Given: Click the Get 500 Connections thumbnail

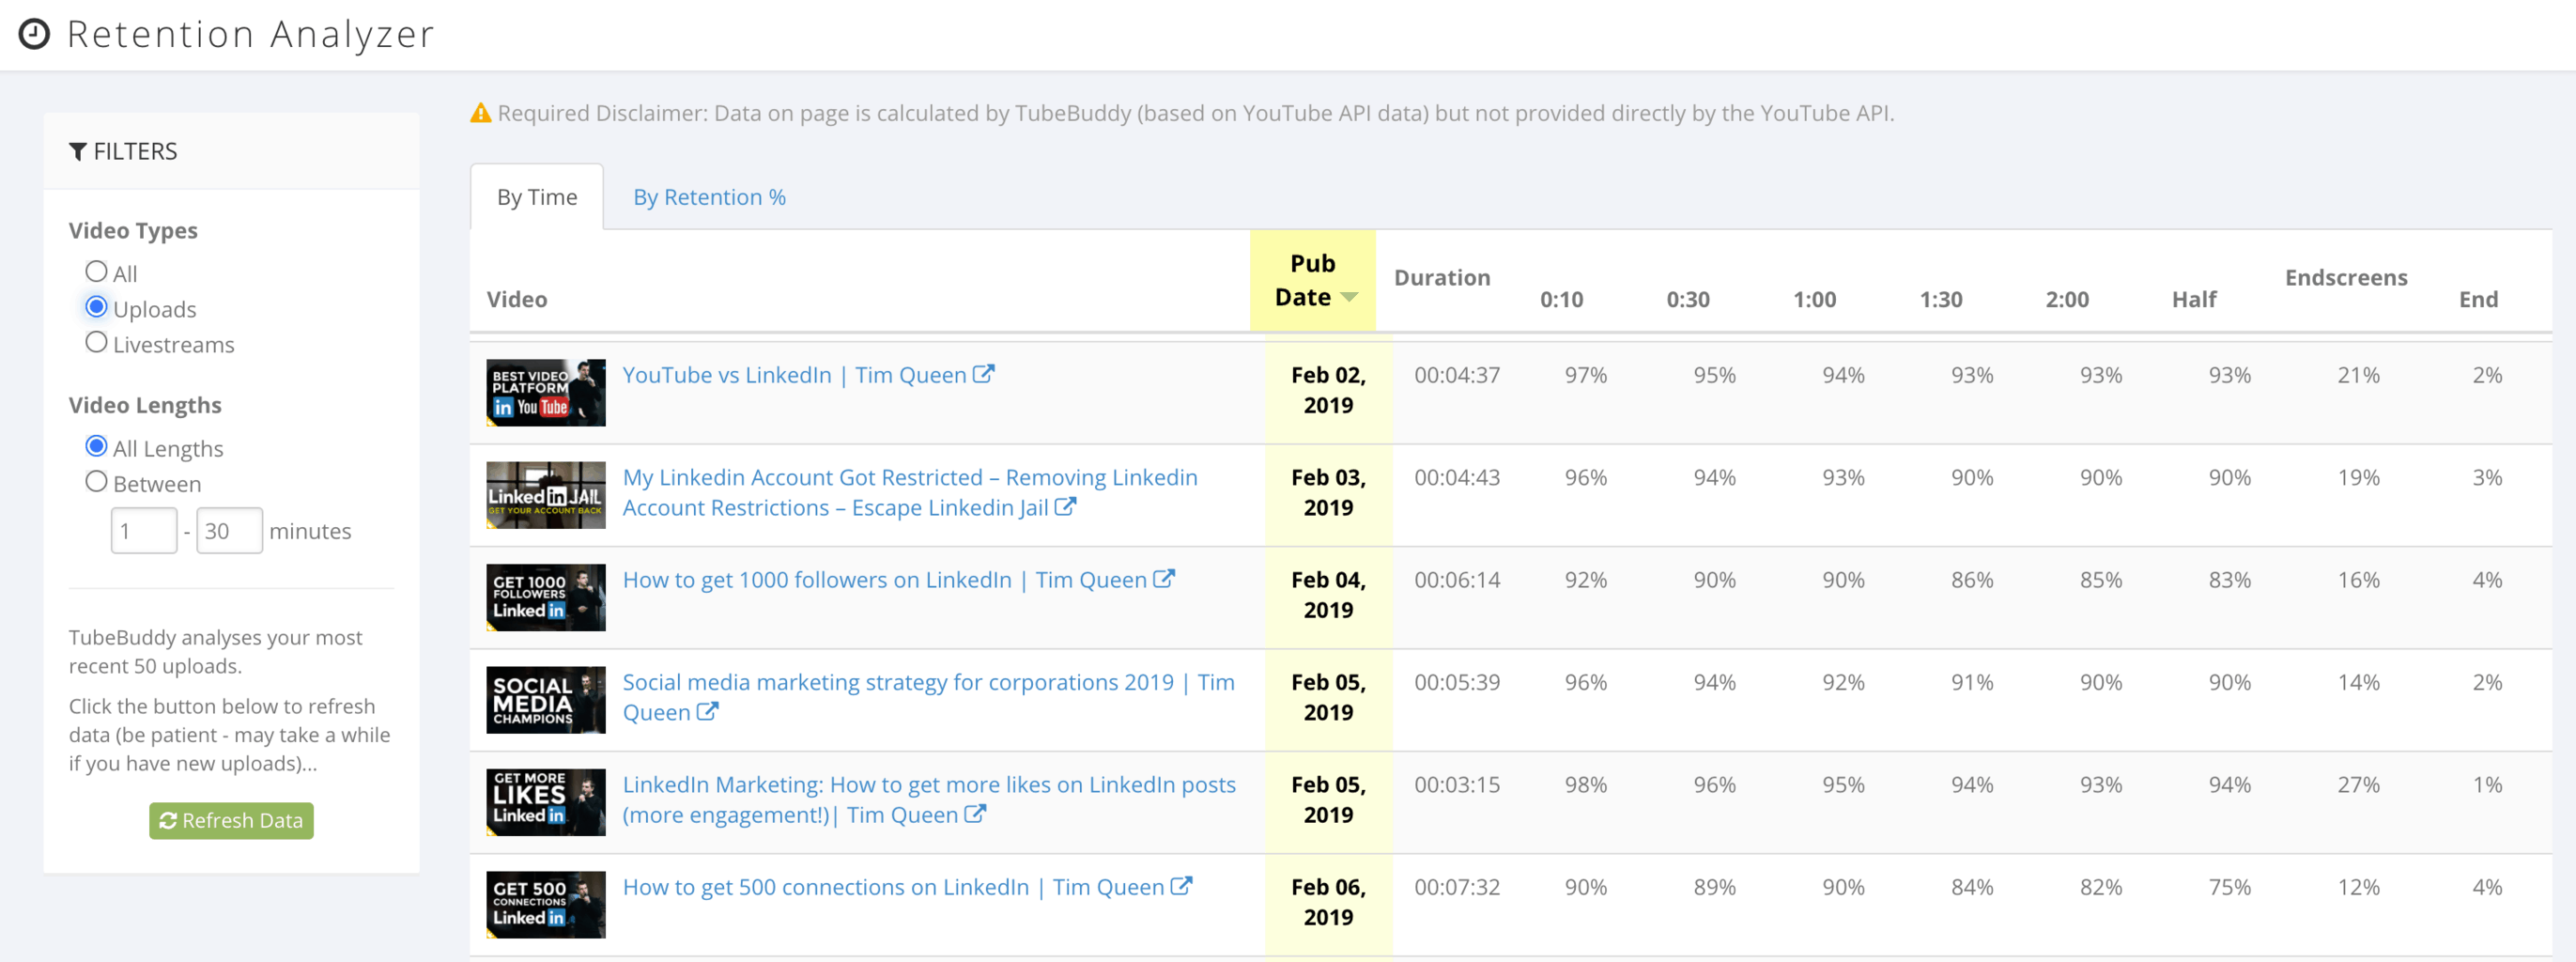Looking at the screenshot, I should click(x=546, y=904).
